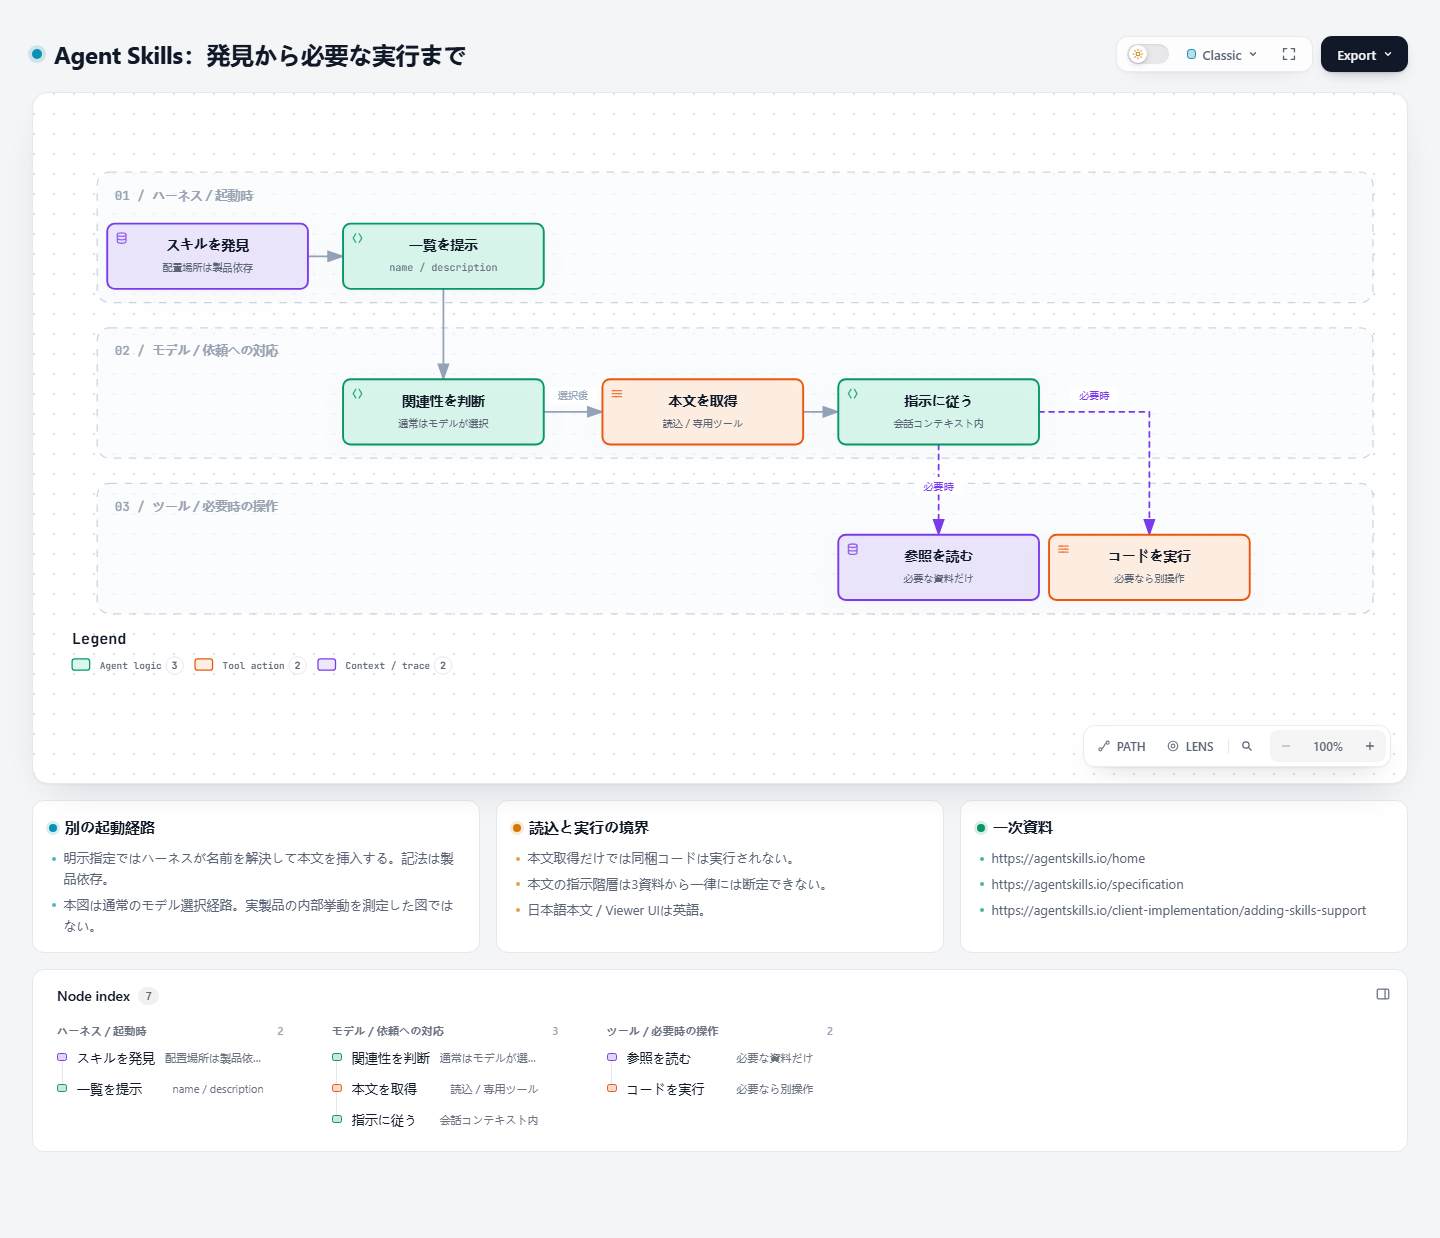Screen dimensions: 1440x1238
Task: Toggle the light/dark theme switch
Action: coord(1147,54)
